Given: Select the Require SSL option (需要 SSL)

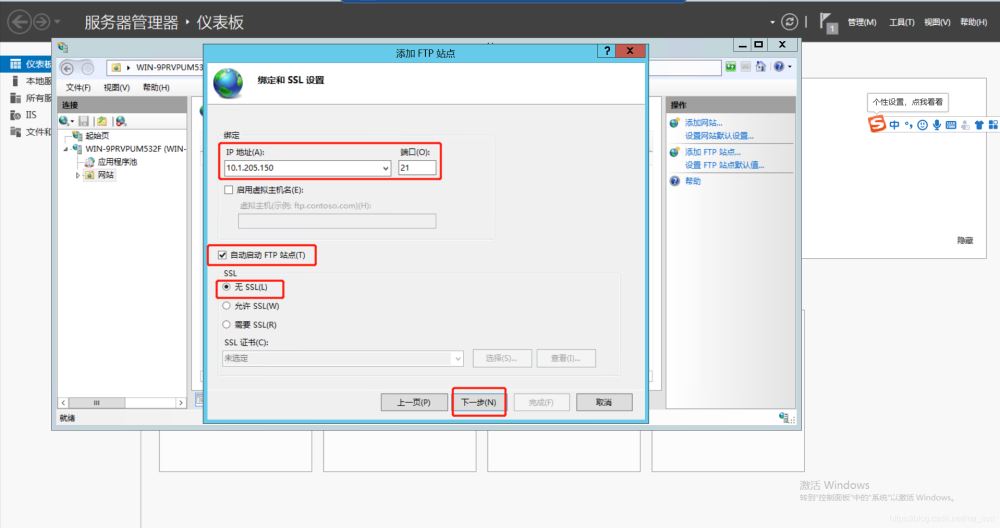Looking at the screenshot, I should (x=227, y=324).
